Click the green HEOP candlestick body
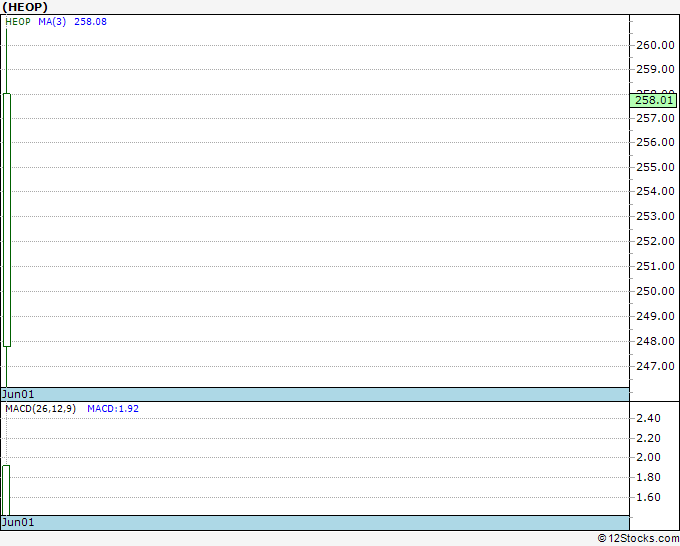 click(7, 220)
